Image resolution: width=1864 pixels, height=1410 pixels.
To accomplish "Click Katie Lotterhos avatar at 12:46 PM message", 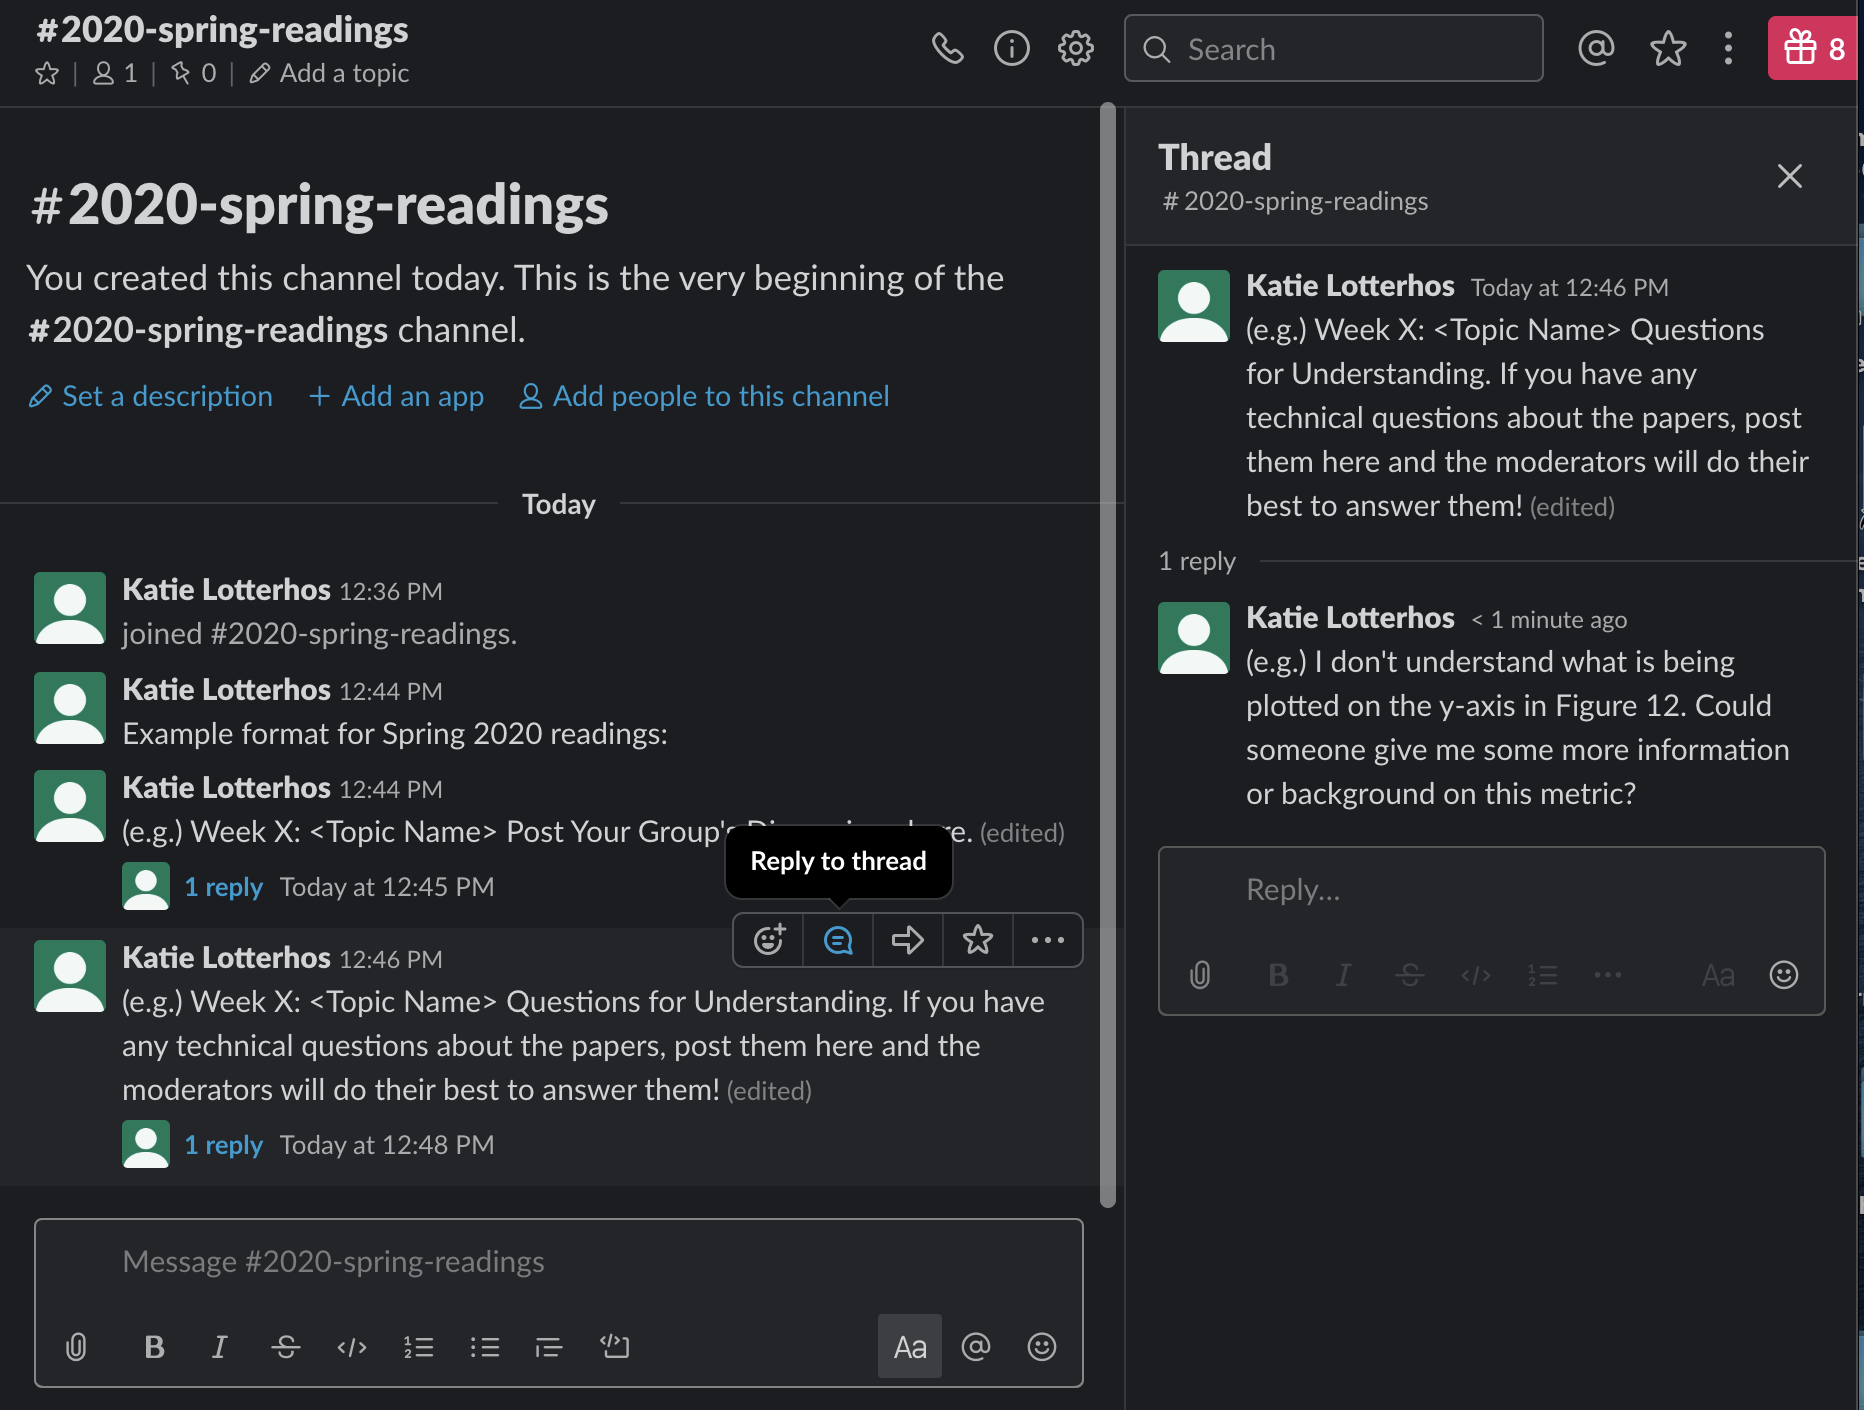I will [x=70, y=976].
